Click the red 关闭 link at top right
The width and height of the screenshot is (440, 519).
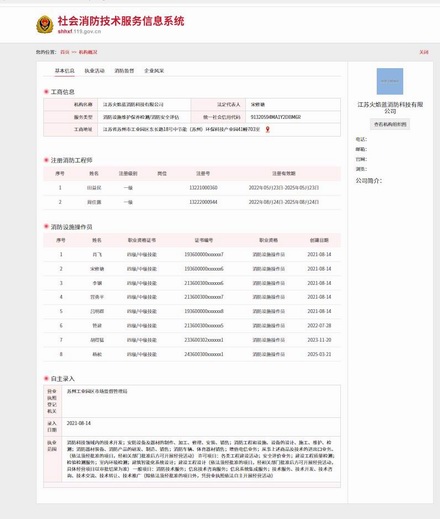(424, 52)
